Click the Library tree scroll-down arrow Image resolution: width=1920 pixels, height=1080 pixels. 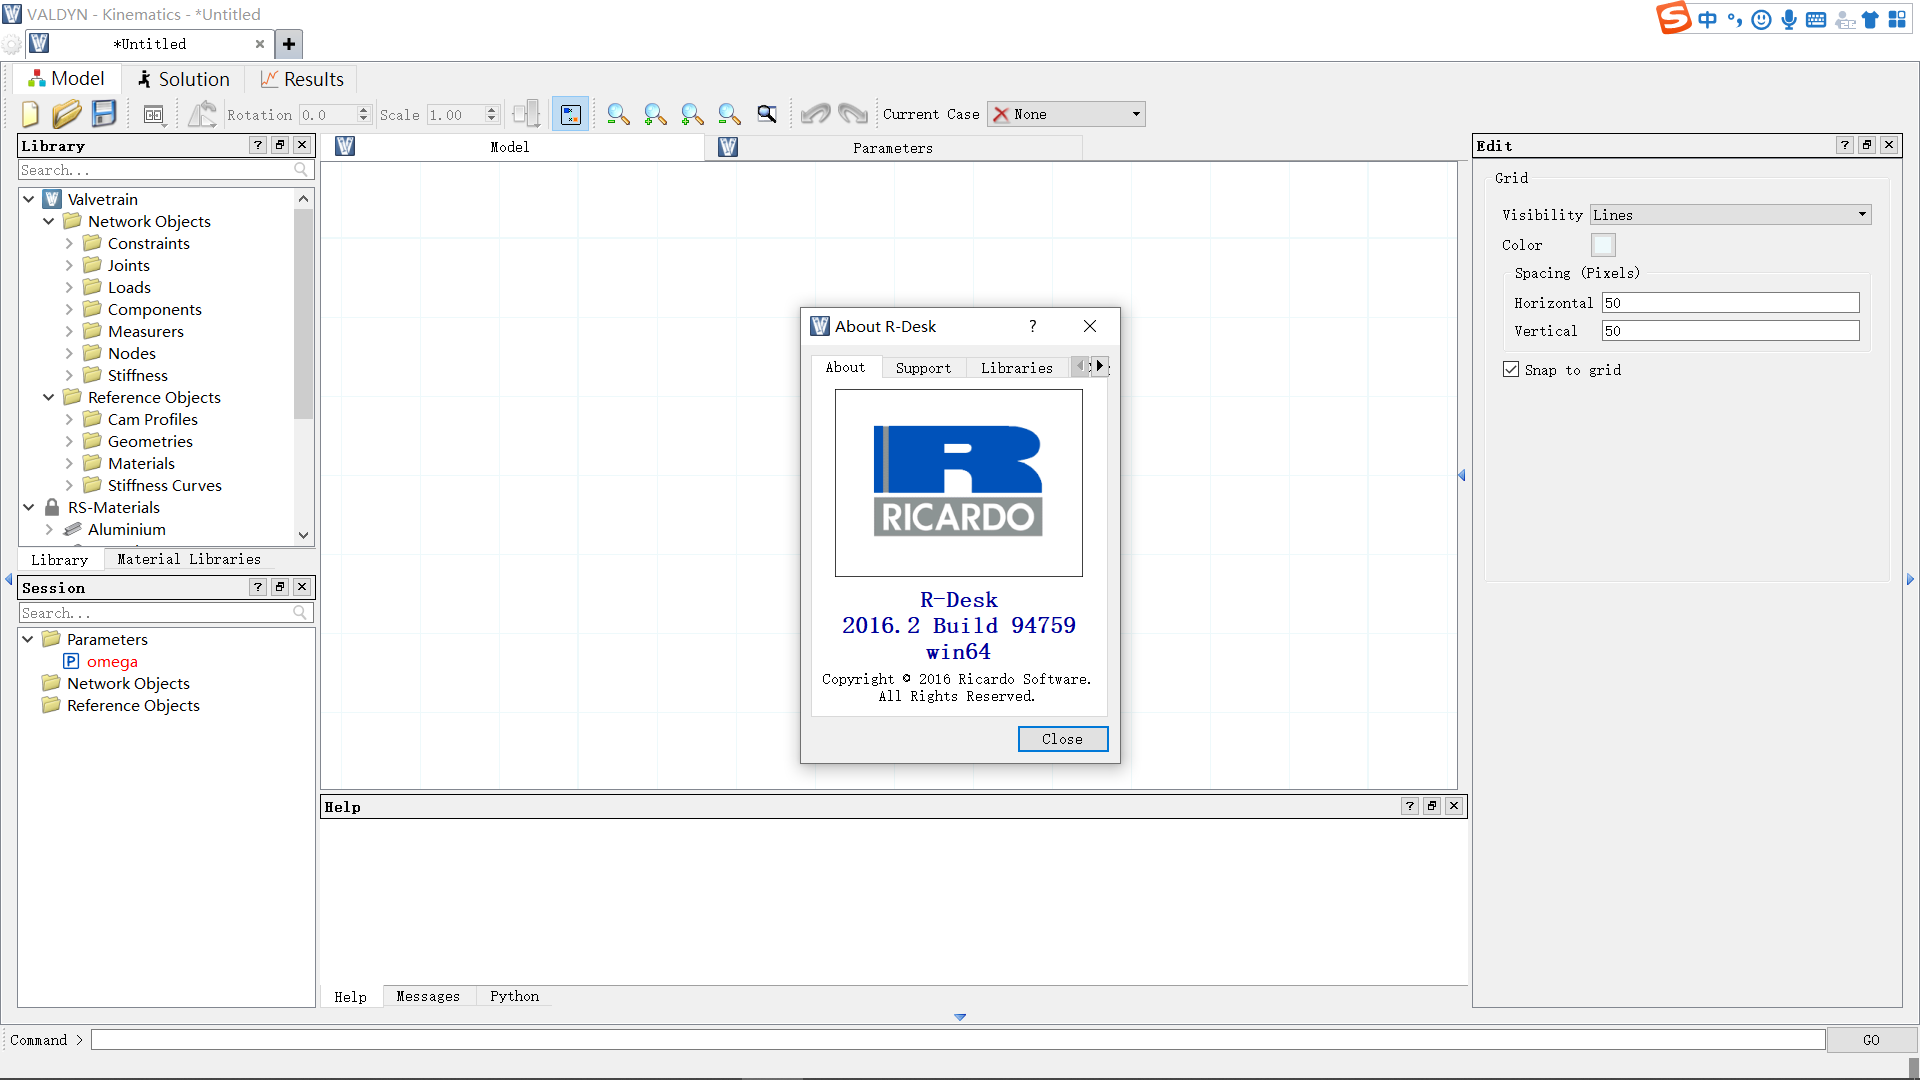tap(303, 535)
